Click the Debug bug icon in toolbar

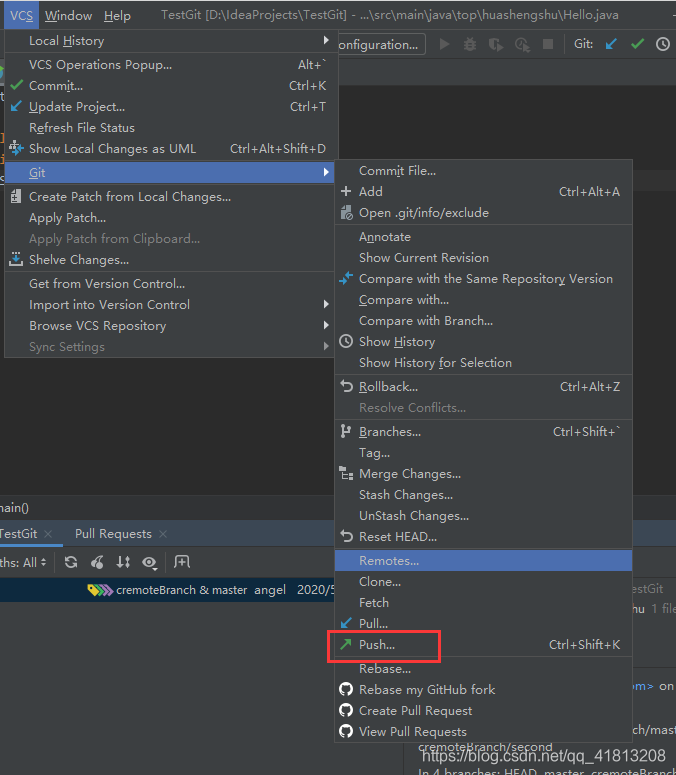[469, 44]
